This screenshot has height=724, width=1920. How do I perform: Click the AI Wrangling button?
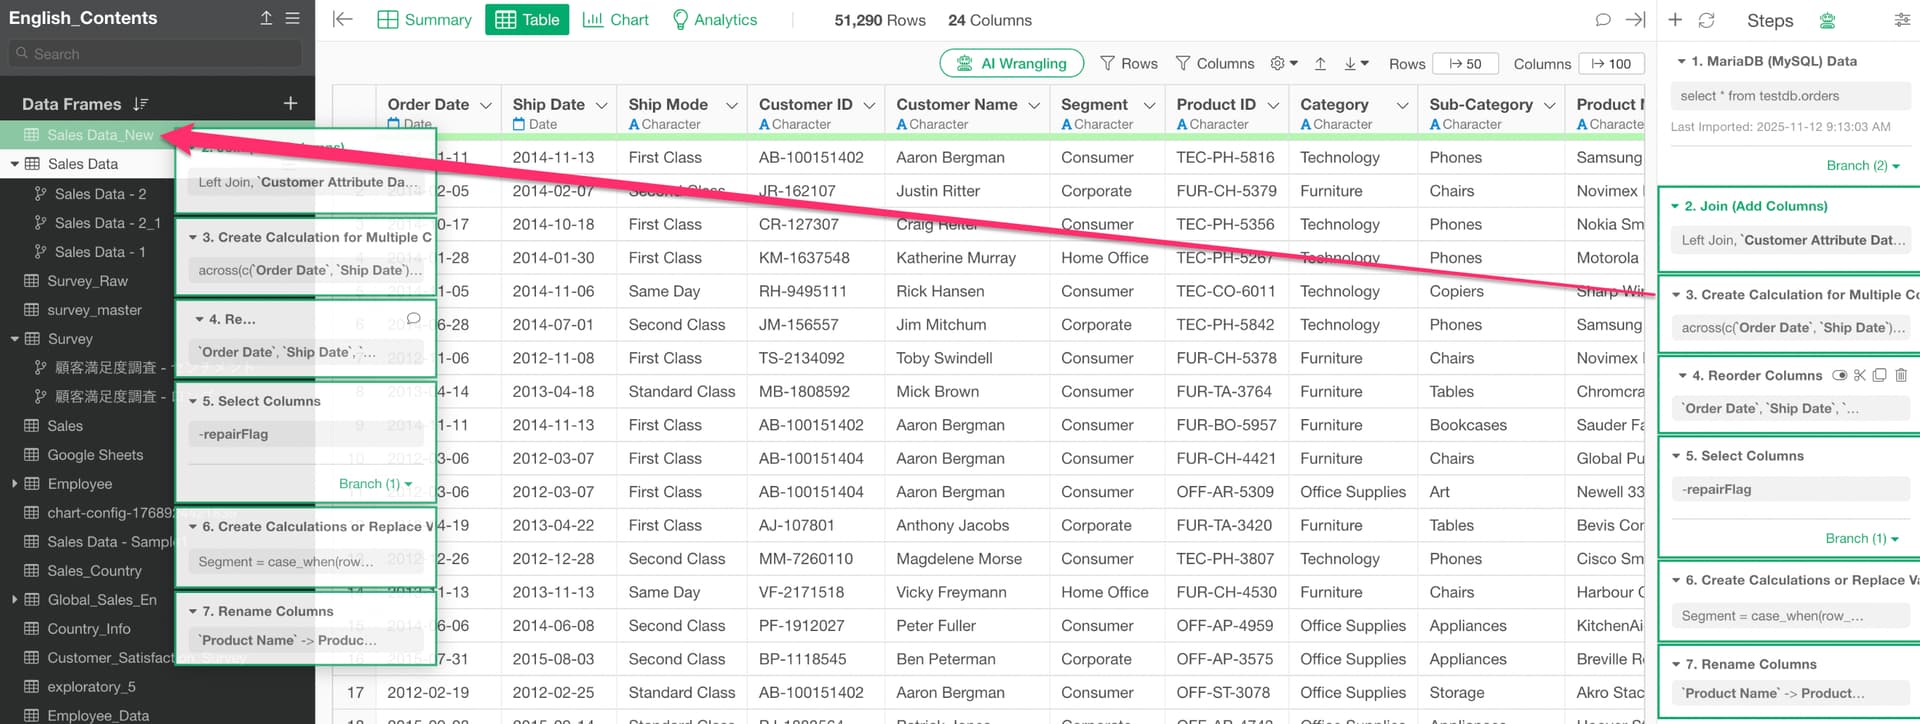[1011, 63]
